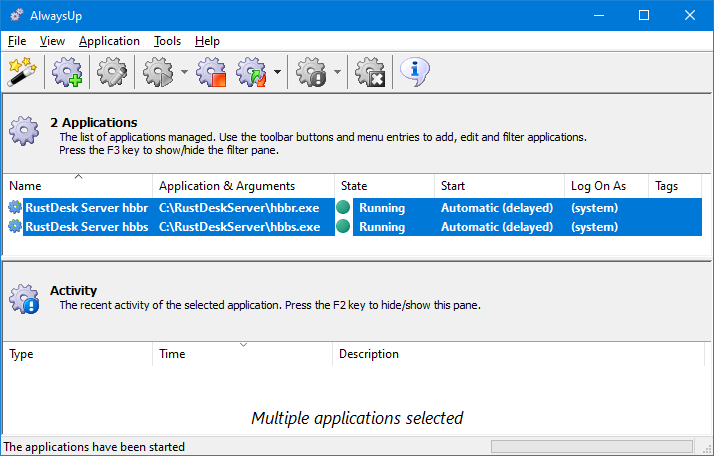Sort by State column header
This screenshot has height=456, width=714.
[x=384, y=186]
